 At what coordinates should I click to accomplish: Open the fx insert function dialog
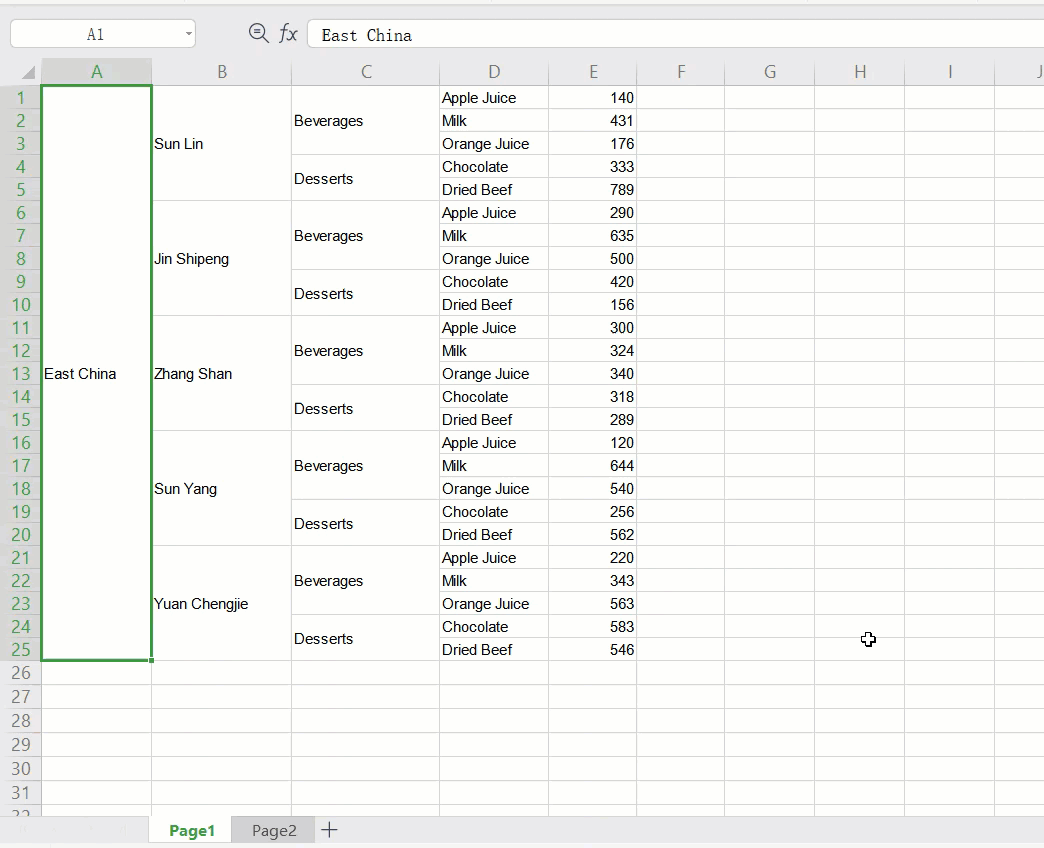[288, 33]
